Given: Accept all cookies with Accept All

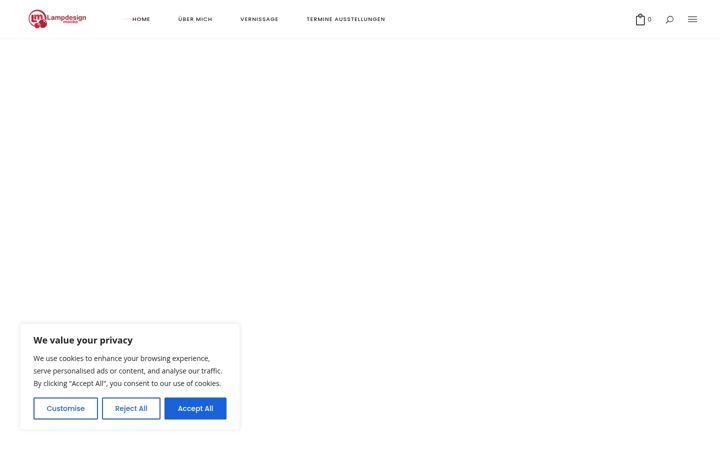Looking at the screenshot, I should pyautogui.click(x=195, y=408).
